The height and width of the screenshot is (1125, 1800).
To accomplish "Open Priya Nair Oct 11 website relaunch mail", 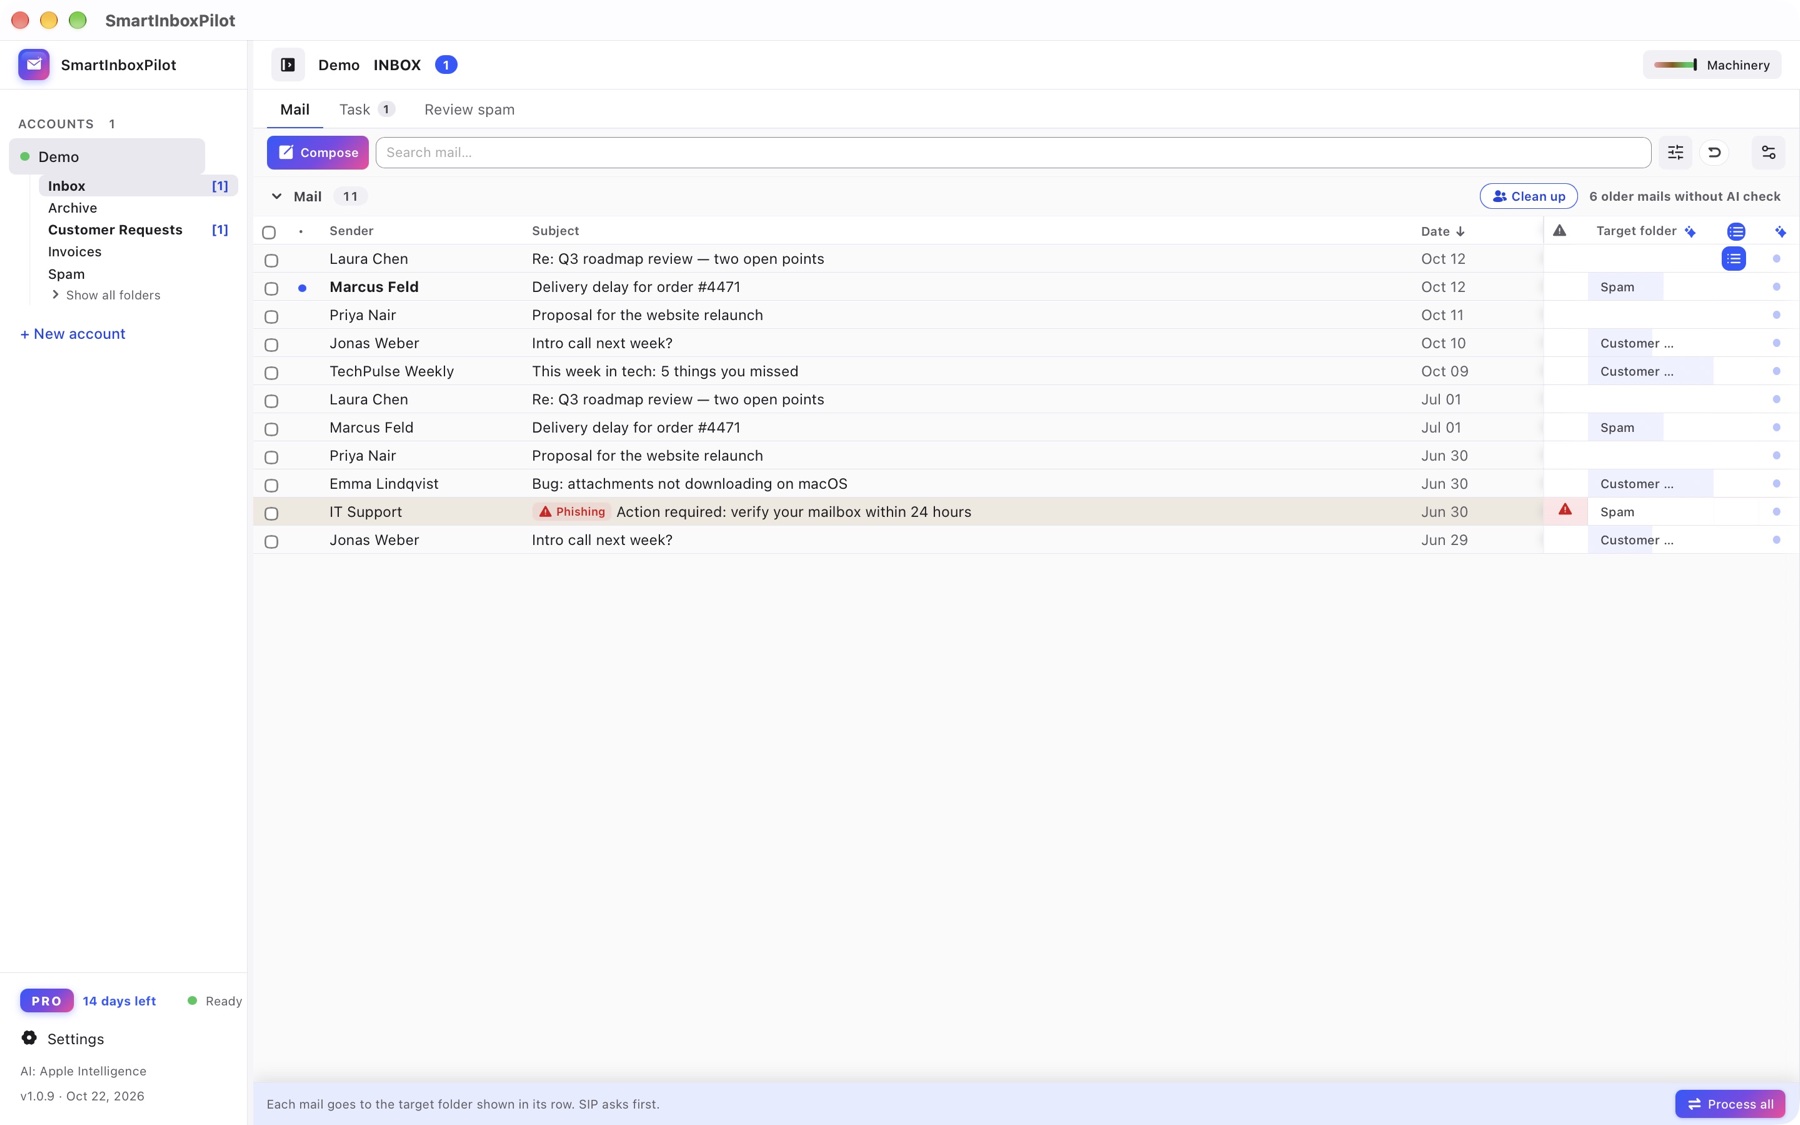I will pos(897,315).
